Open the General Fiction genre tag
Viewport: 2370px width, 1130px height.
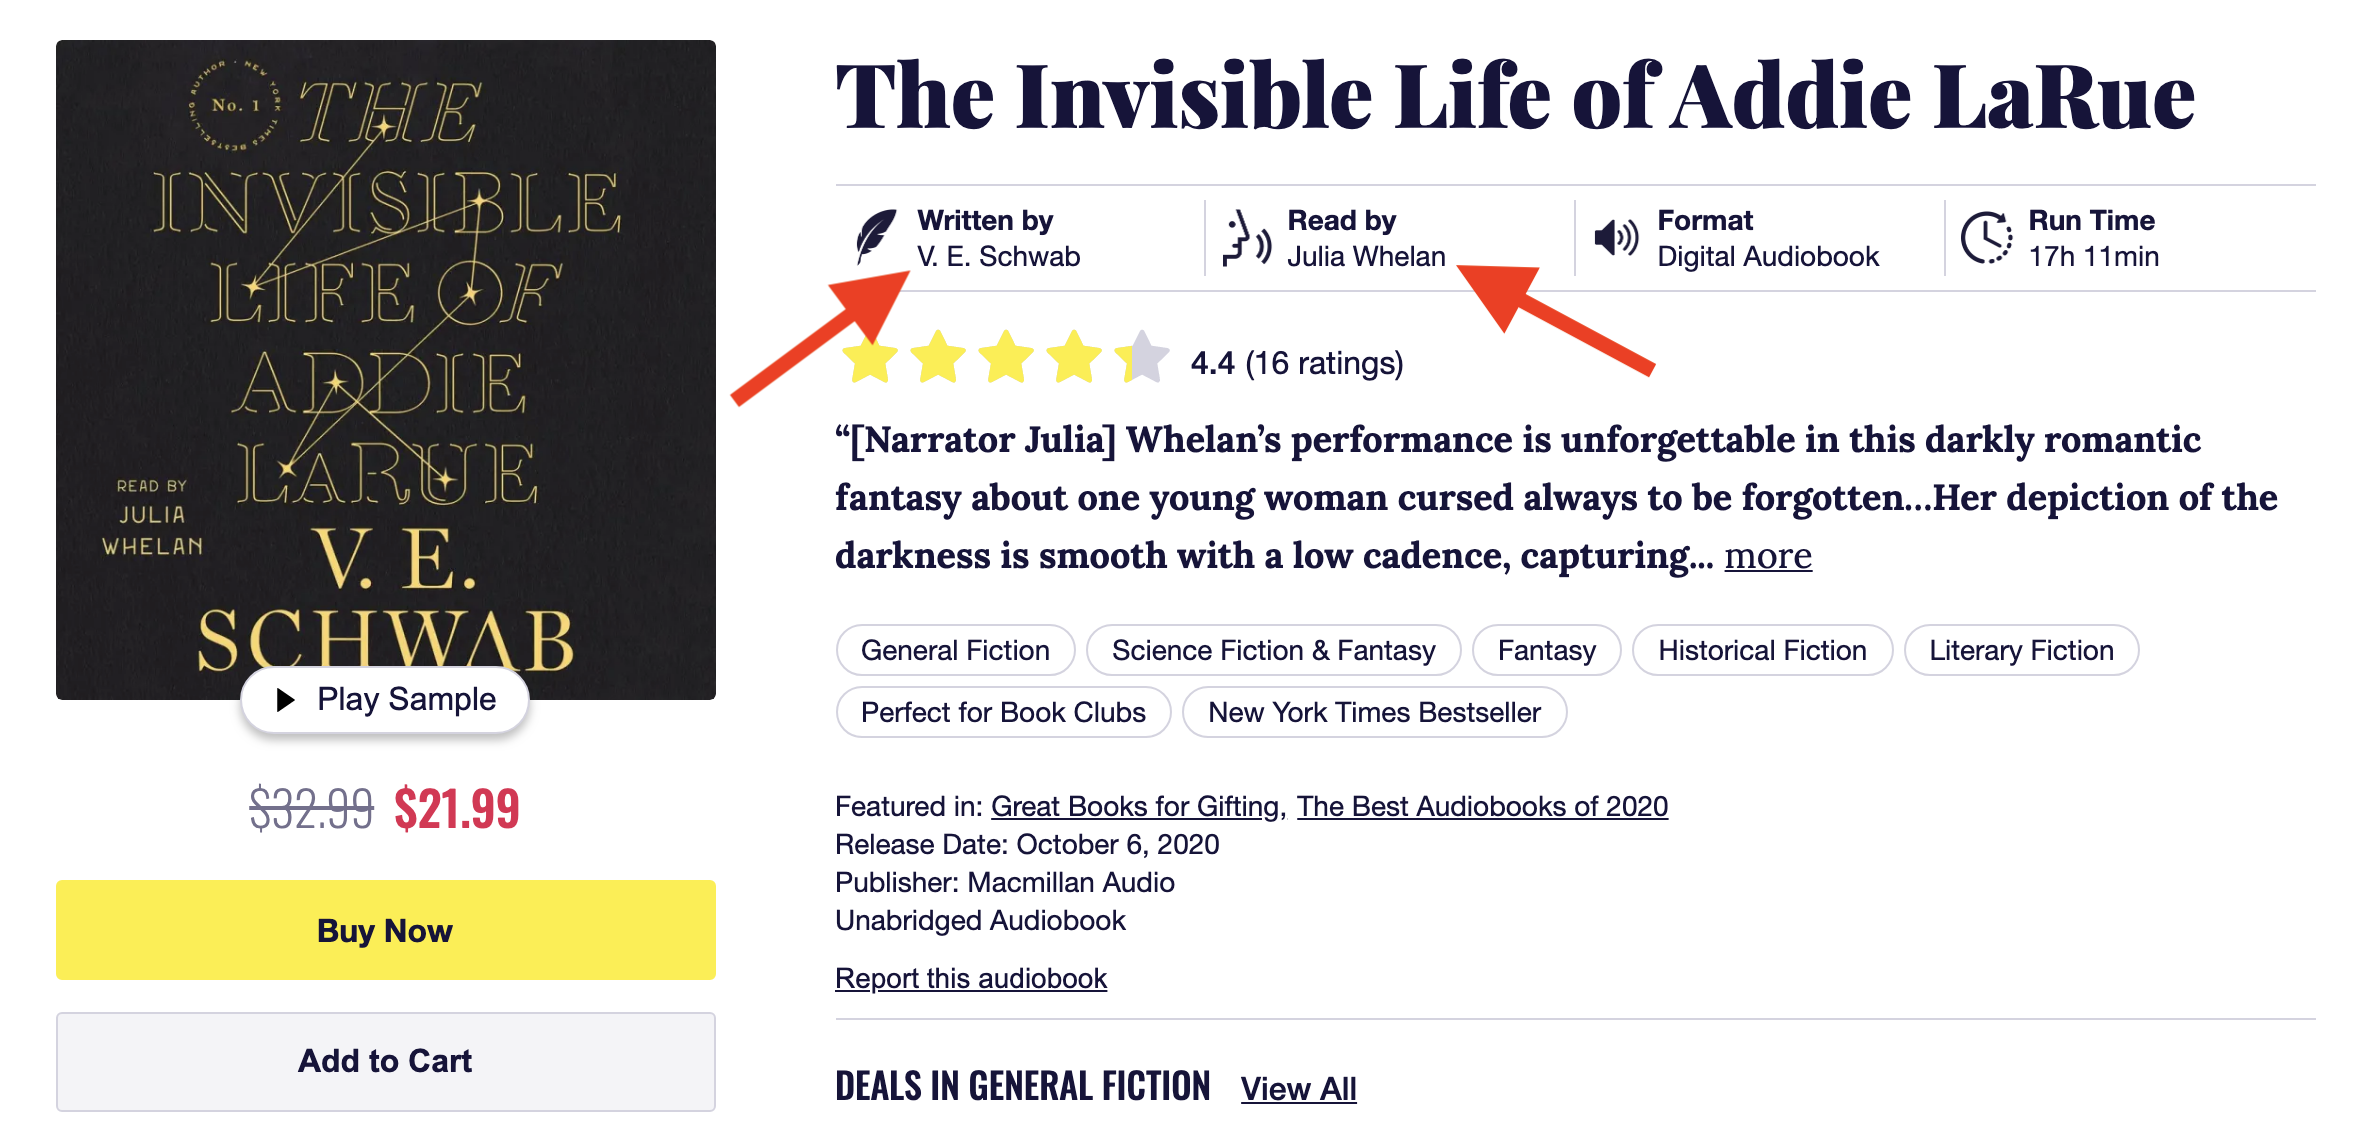(x=955, y=651)
